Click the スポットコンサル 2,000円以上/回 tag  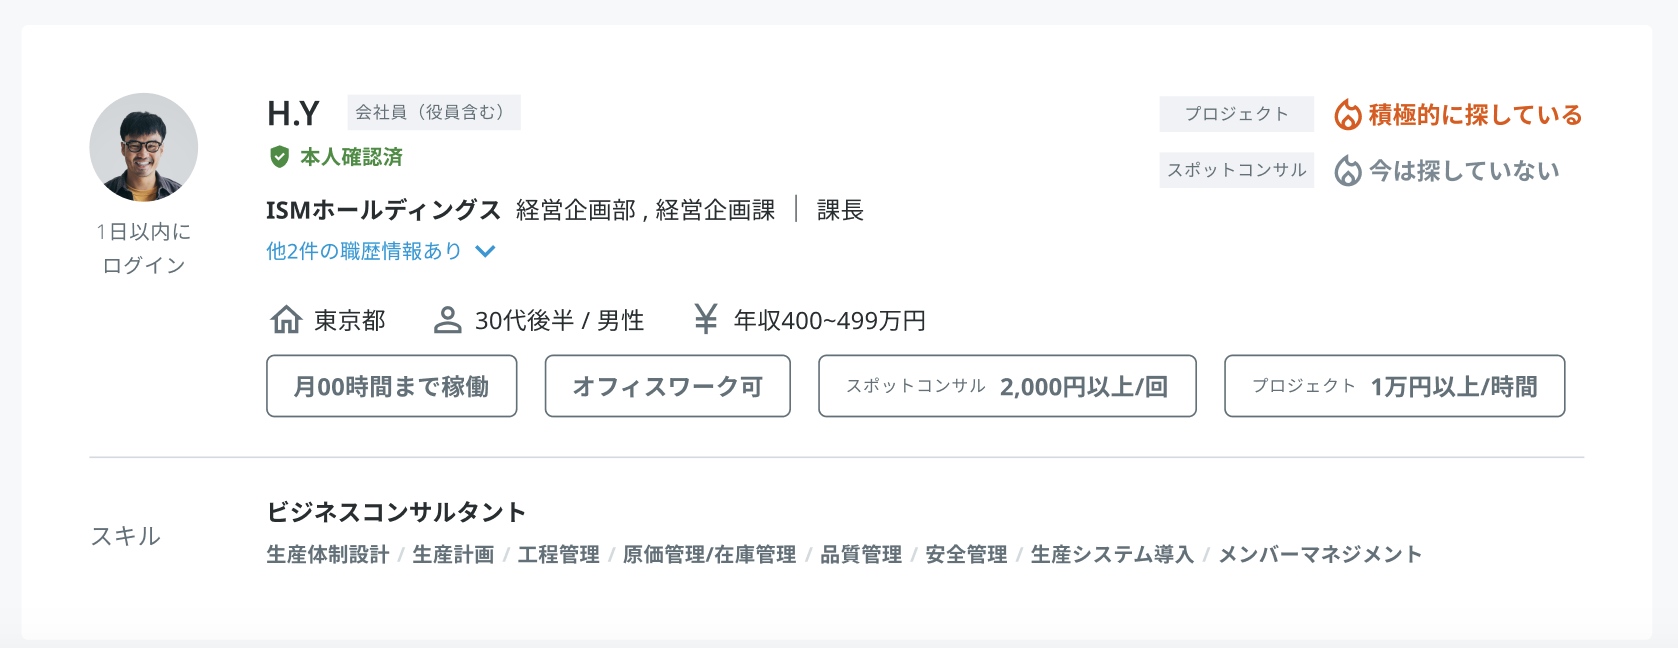pyautogui.click(x=1007, y=386)
